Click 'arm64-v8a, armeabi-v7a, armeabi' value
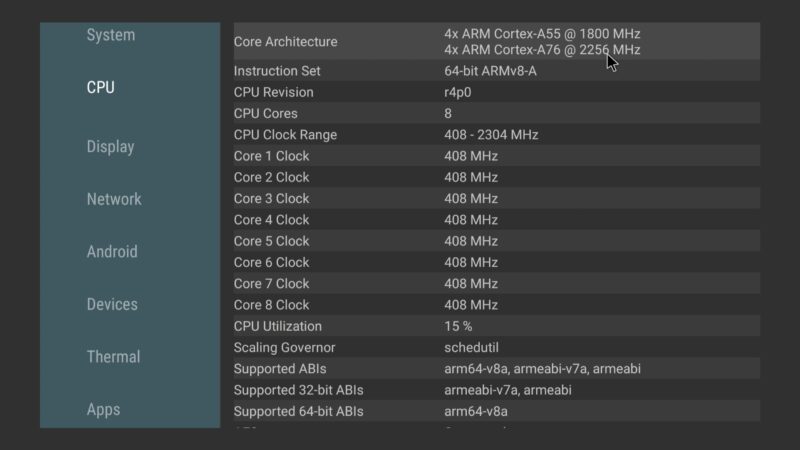 click(x=542, y=369)
